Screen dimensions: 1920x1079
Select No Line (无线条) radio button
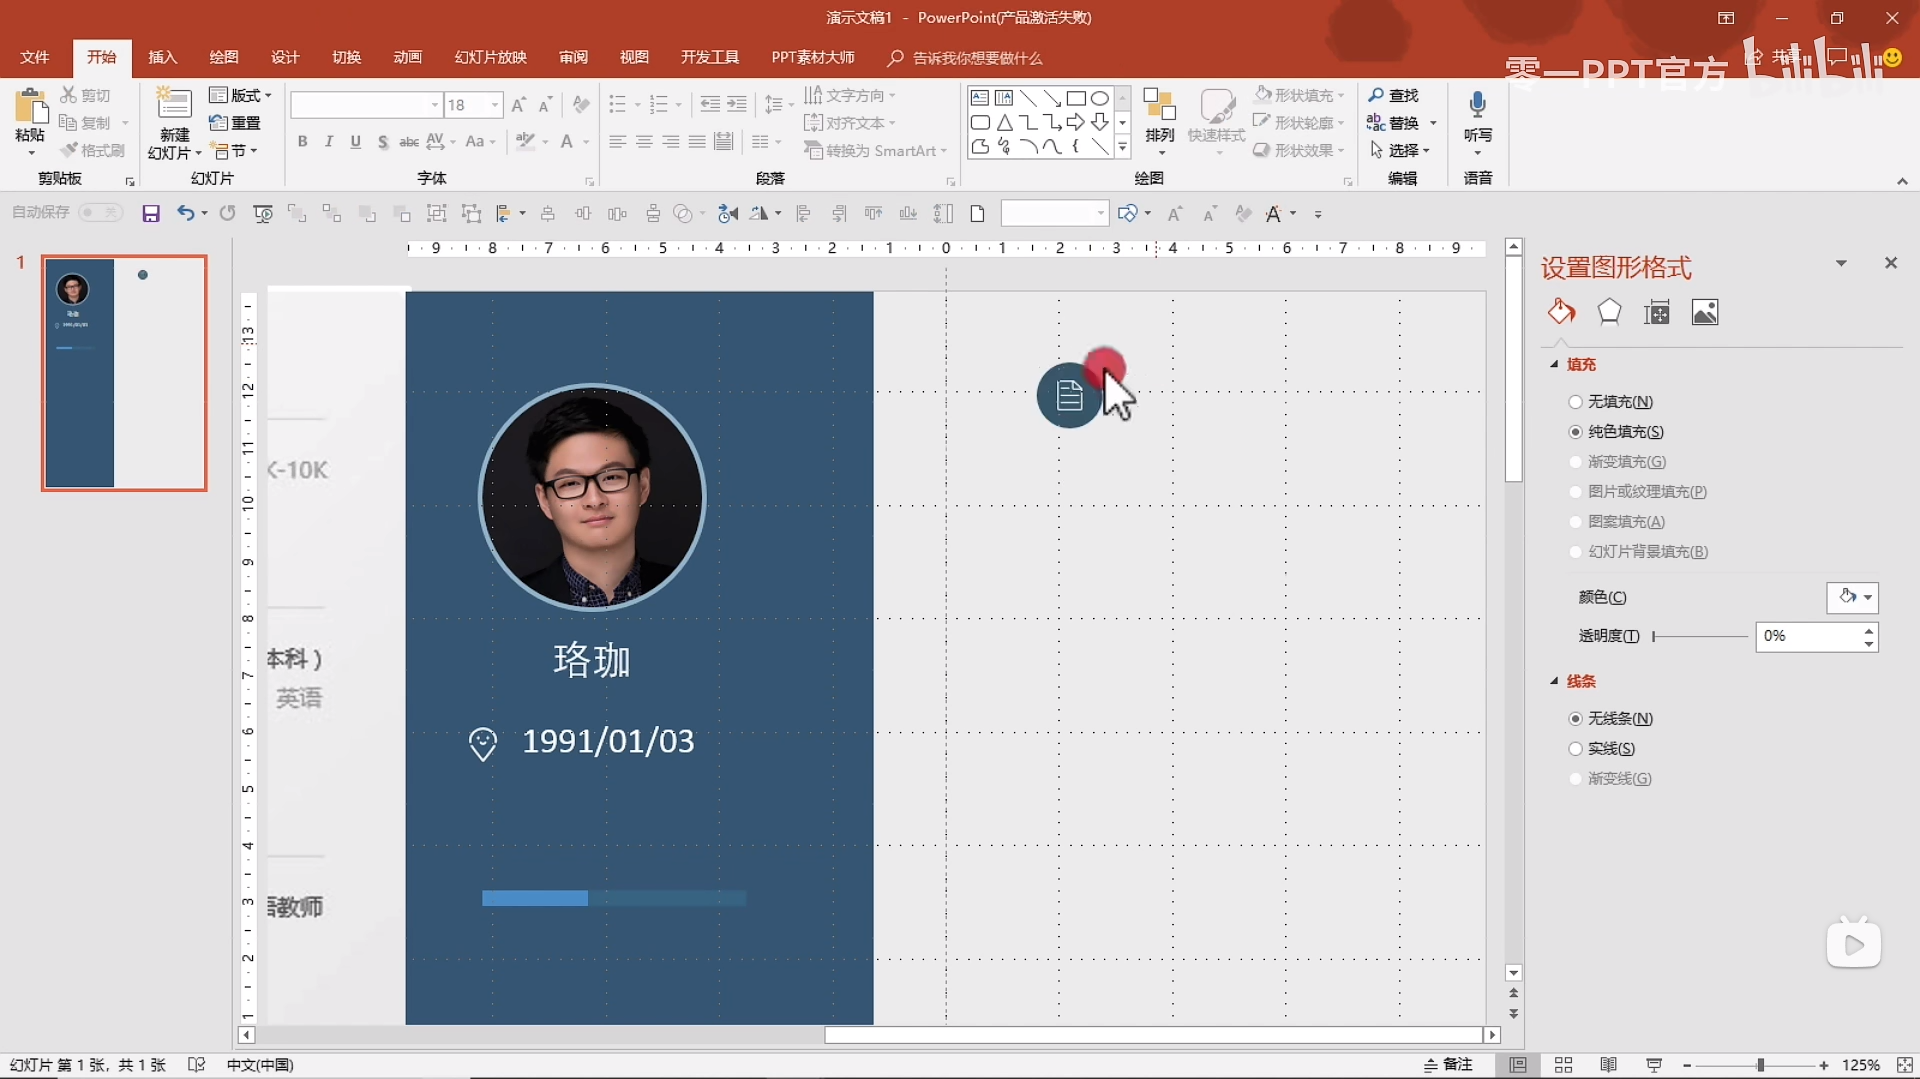pyautogui.click(x=1576, y=719)
